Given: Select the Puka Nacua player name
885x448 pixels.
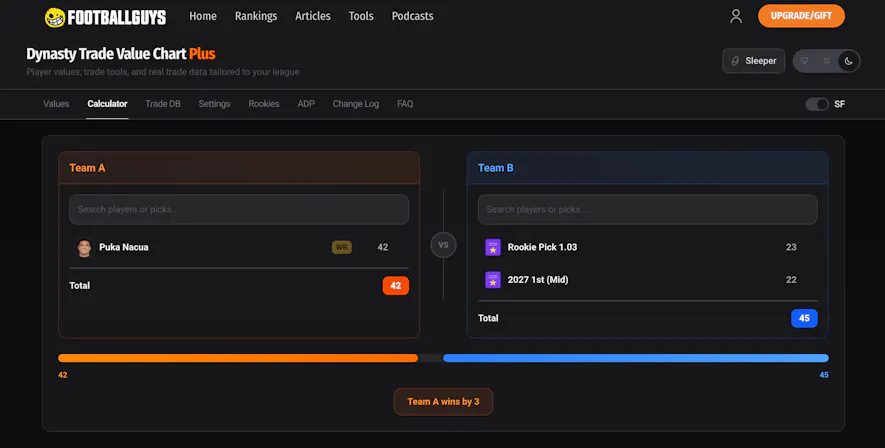Looking at the screenshot, I should point(124,247).
